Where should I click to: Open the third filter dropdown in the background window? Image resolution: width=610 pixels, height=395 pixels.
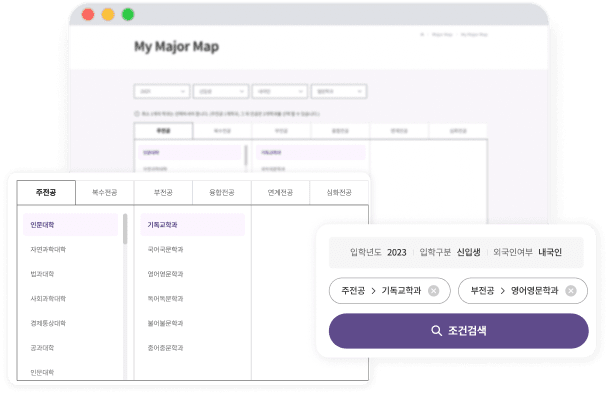280,91
